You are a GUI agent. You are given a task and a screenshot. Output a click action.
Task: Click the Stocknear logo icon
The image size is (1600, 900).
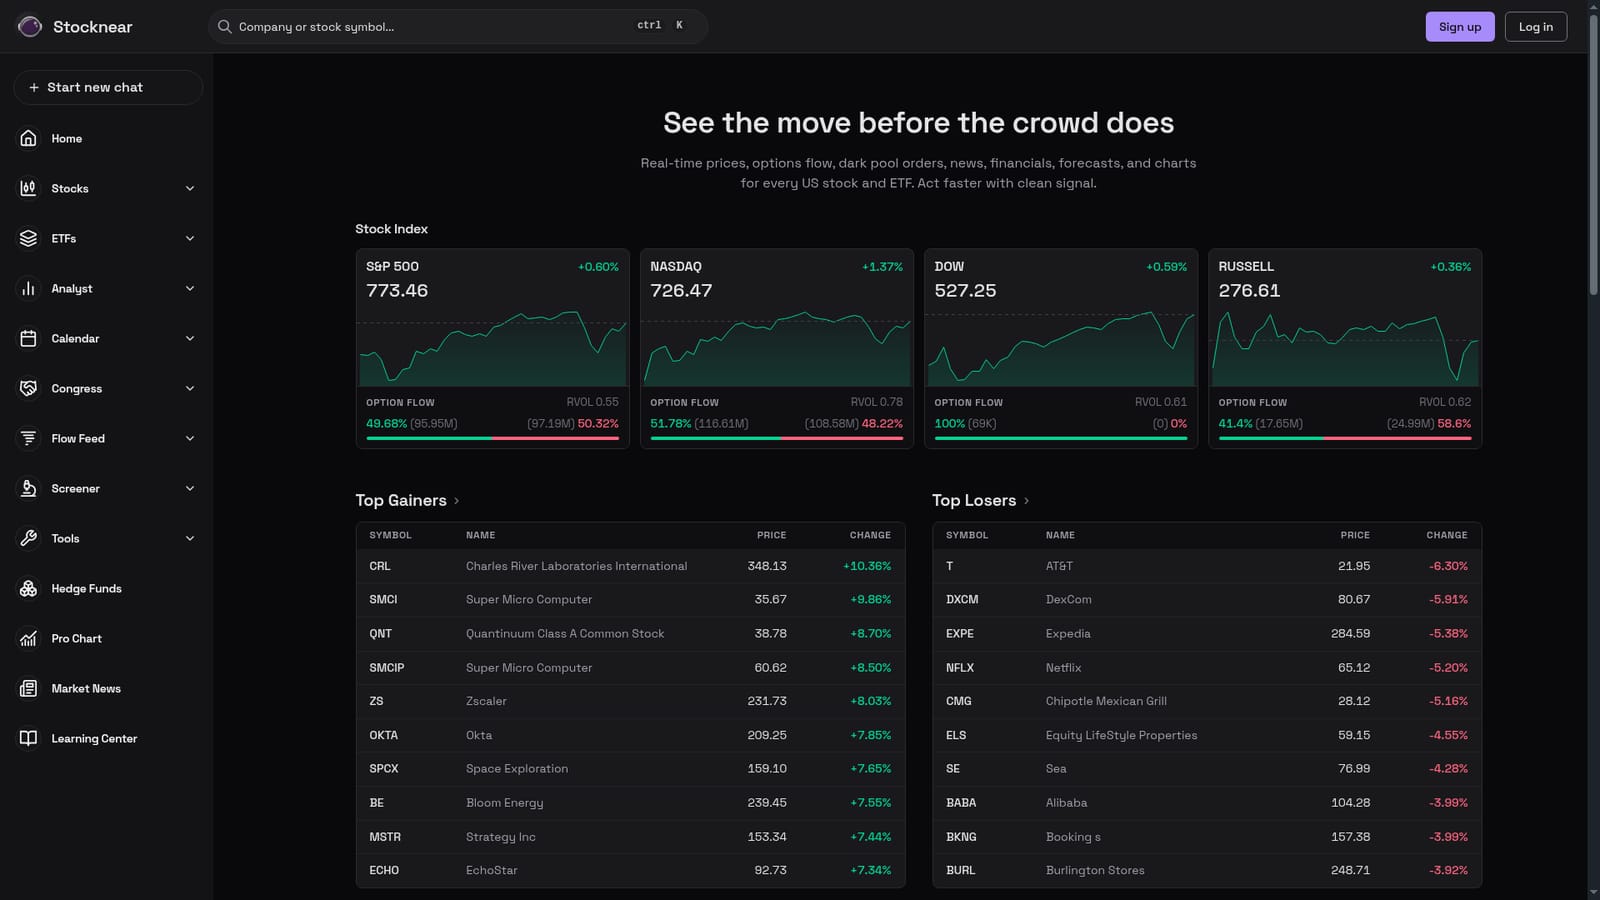coord(30,26)
